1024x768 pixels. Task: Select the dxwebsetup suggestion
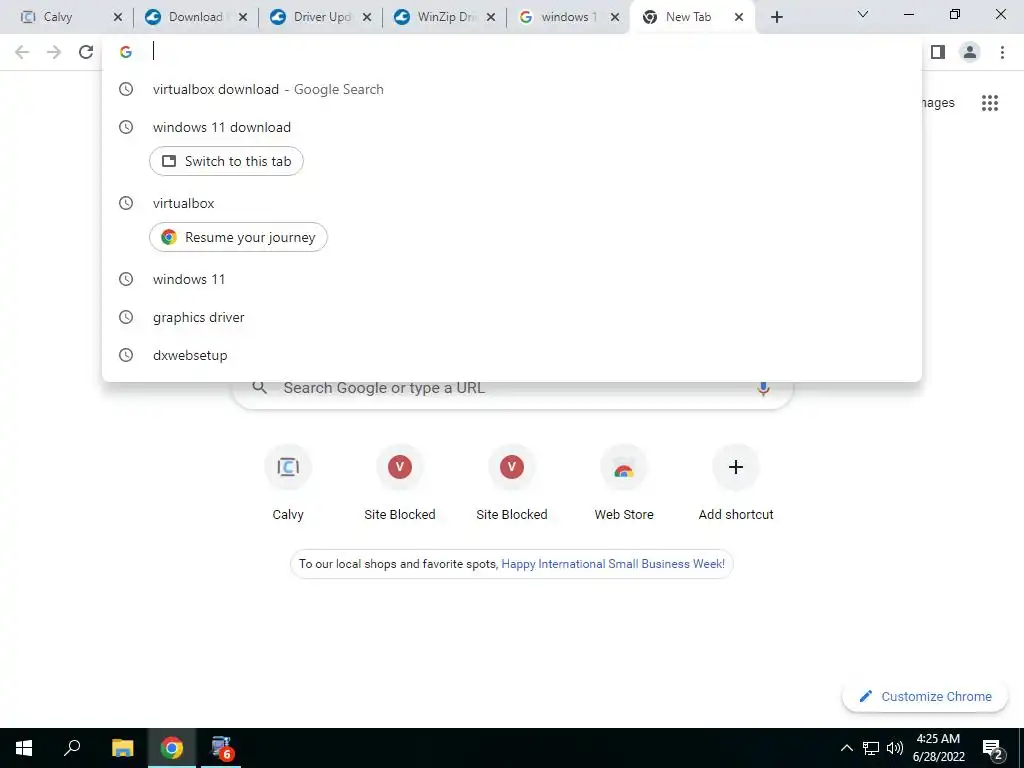coord(512,355)
